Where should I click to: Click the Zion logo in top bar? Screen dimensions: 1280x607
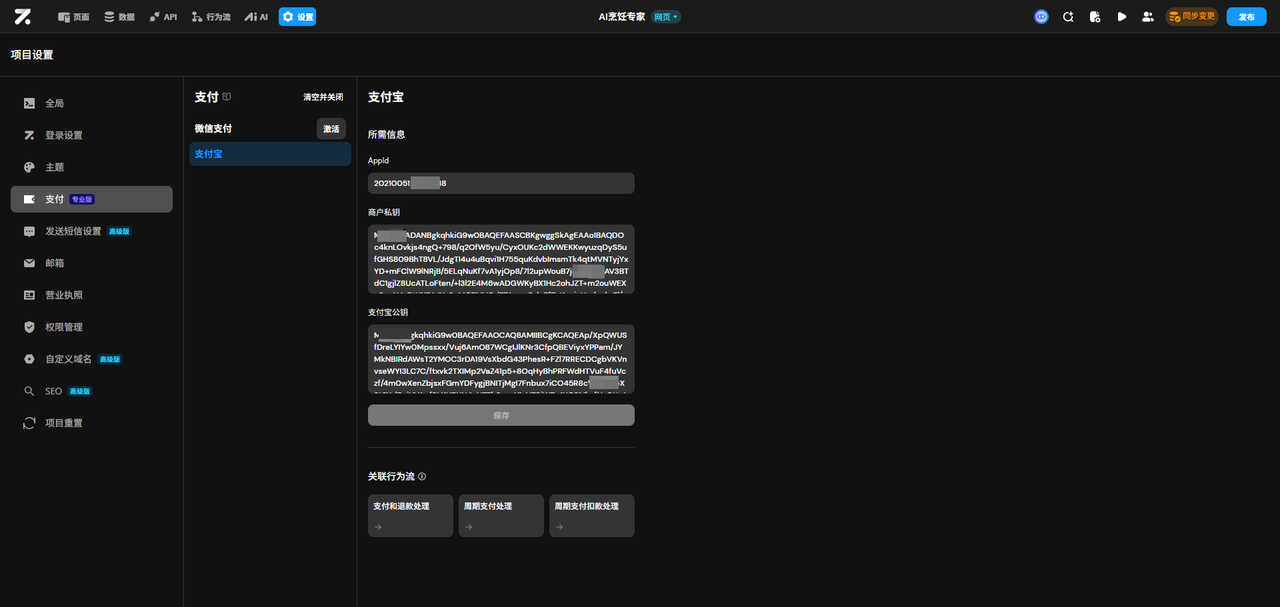(23, 16)
